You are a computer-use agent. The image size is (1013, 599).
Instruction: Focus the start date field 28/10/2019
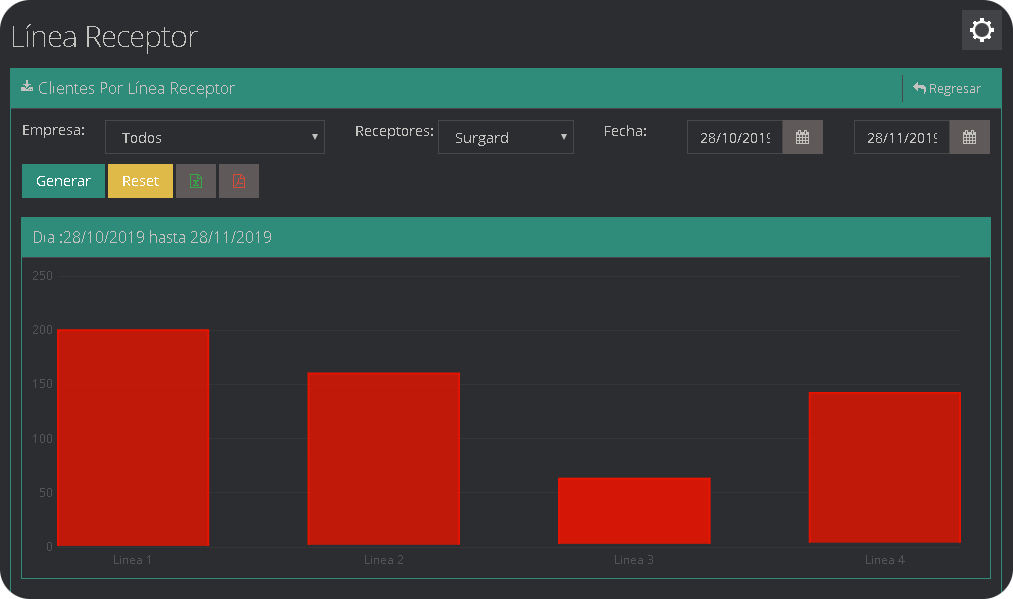[735, 138]
